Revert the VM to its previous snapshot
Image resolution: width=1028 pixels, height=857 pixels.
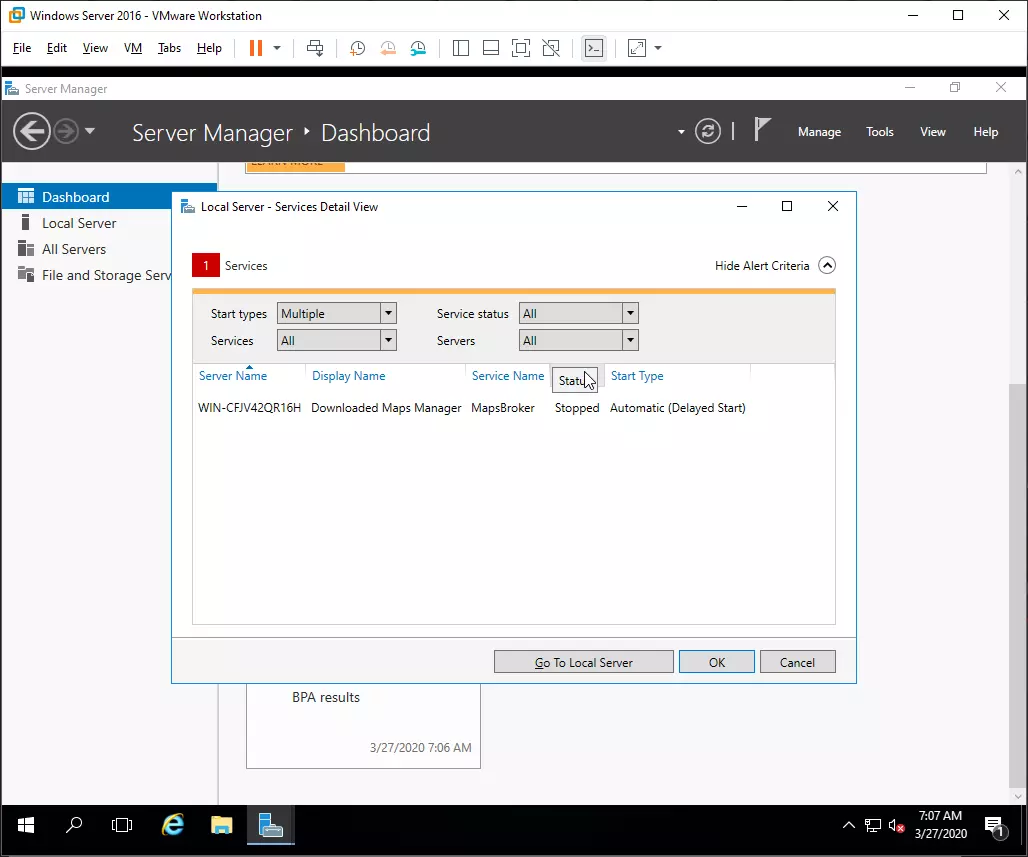coord(388,48)
